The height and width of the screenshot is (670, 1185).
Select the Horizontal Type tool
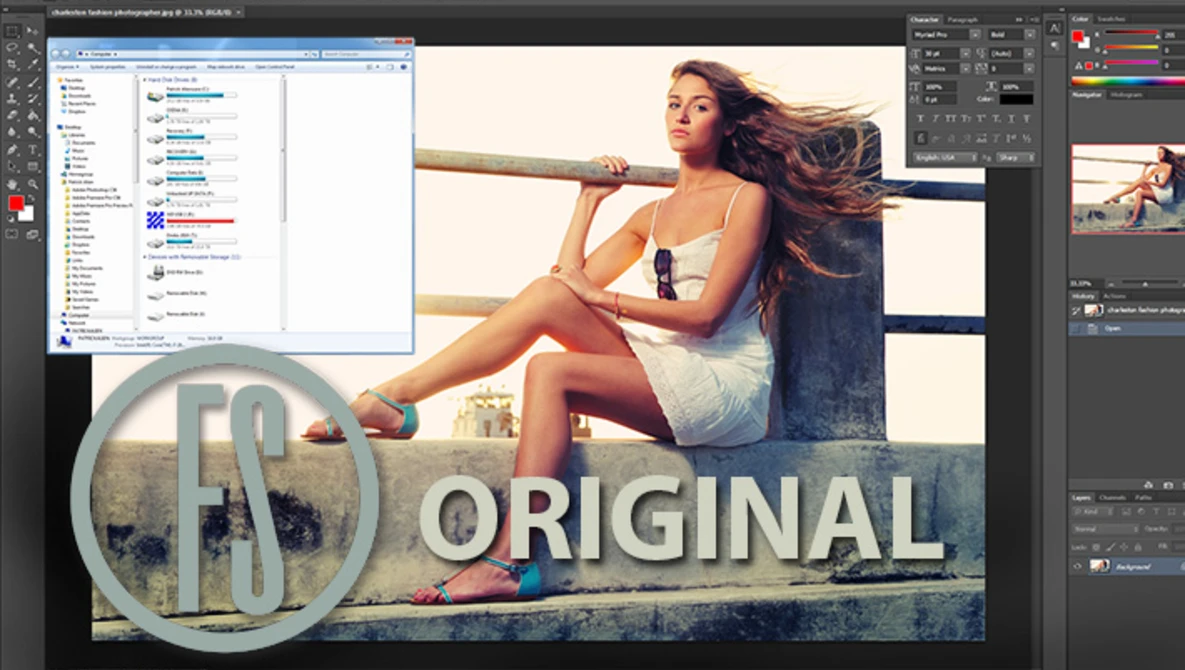tap(32, 150)
